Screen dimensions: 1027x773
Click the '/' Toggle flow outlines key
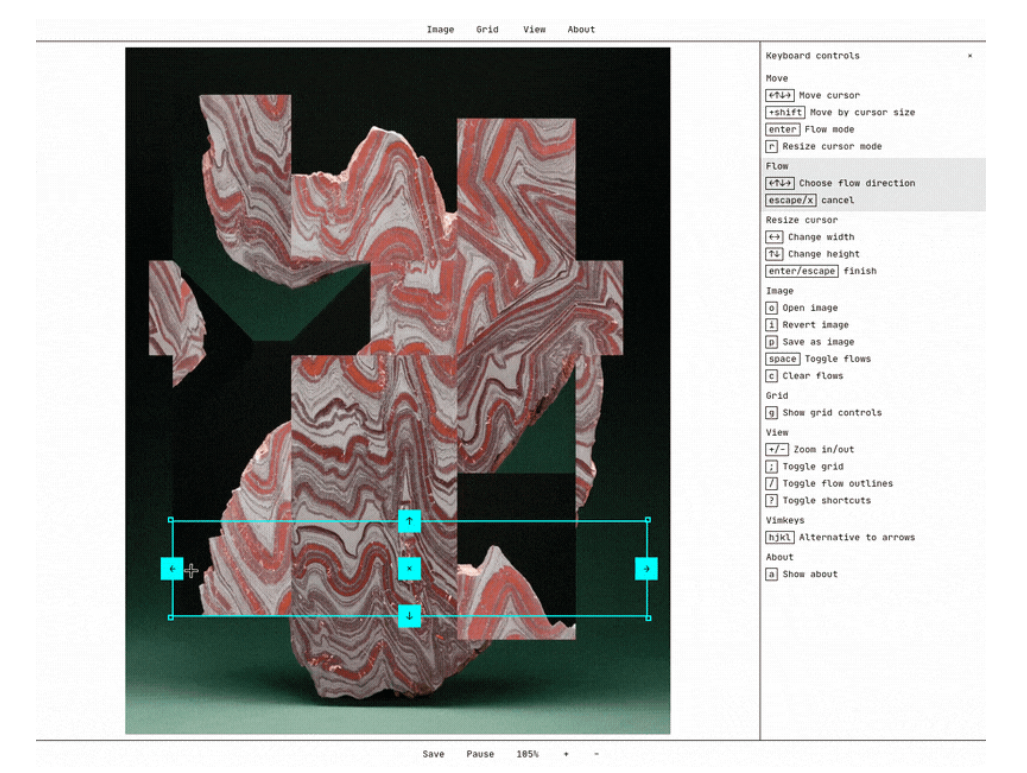coord(772,484)
